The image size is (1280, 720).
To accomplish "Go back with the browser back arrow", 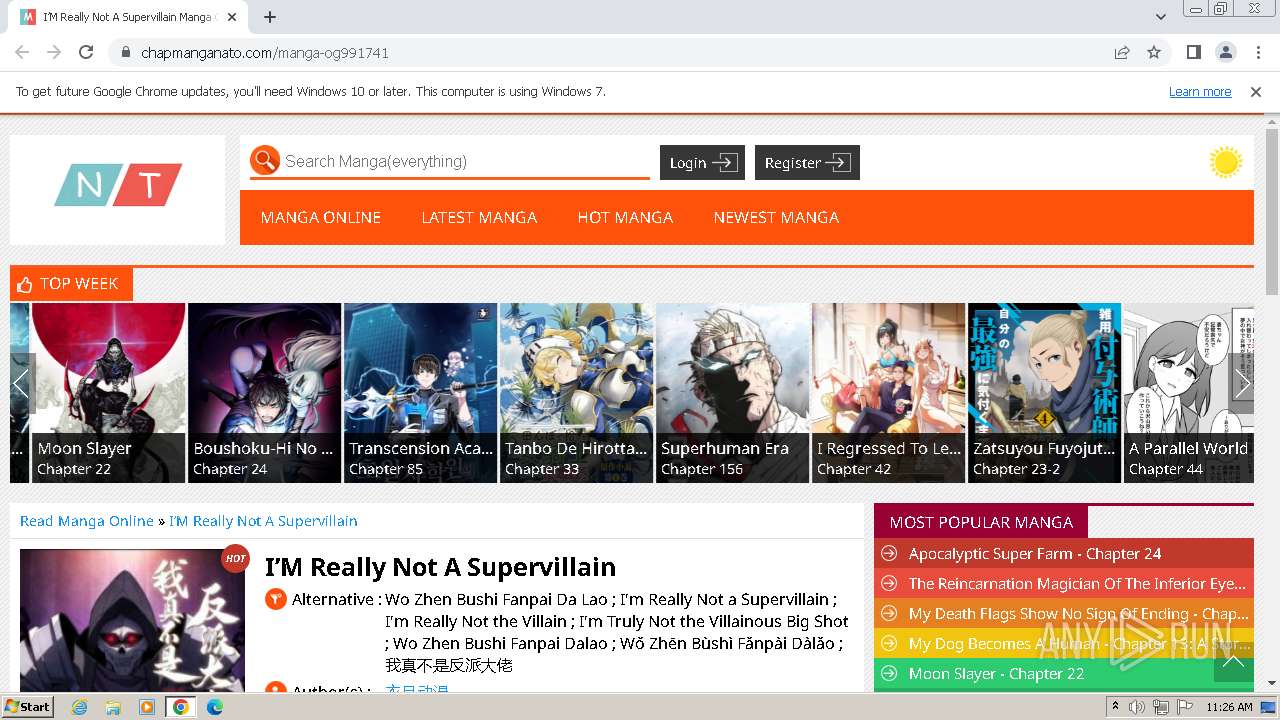I will [x=22, y=52].
